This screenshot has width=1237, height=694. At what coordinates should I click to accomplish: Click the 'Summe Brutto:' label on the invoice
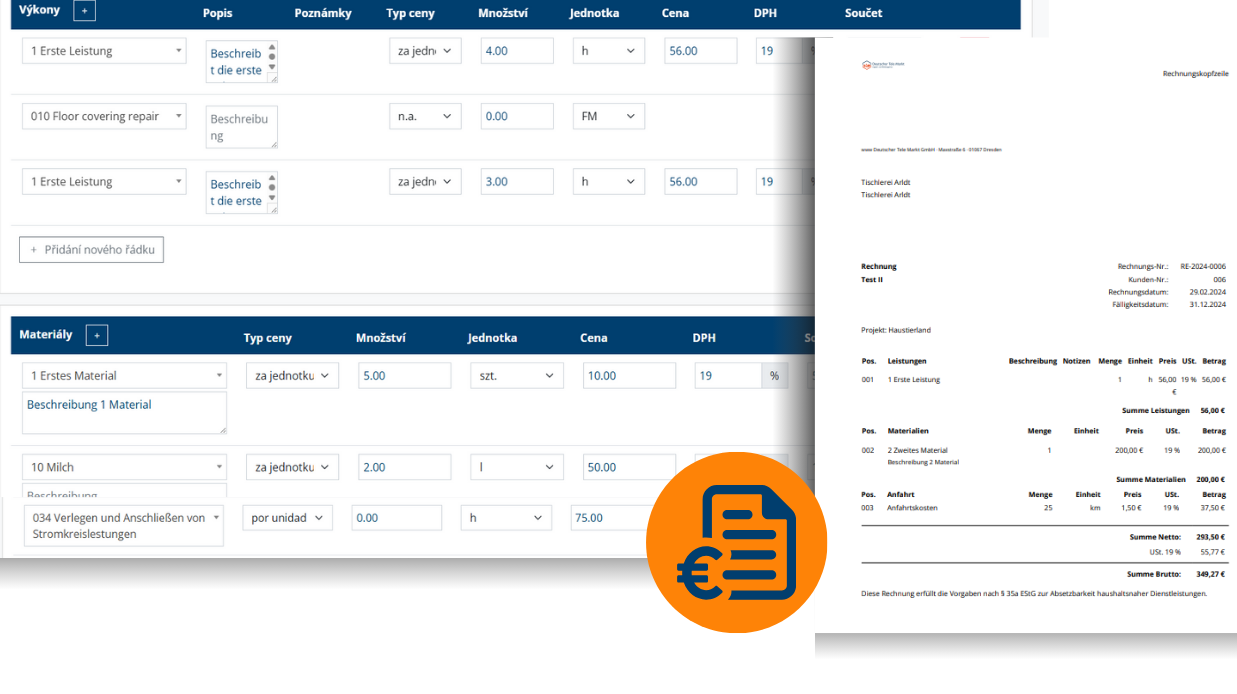click(1153, 574)
